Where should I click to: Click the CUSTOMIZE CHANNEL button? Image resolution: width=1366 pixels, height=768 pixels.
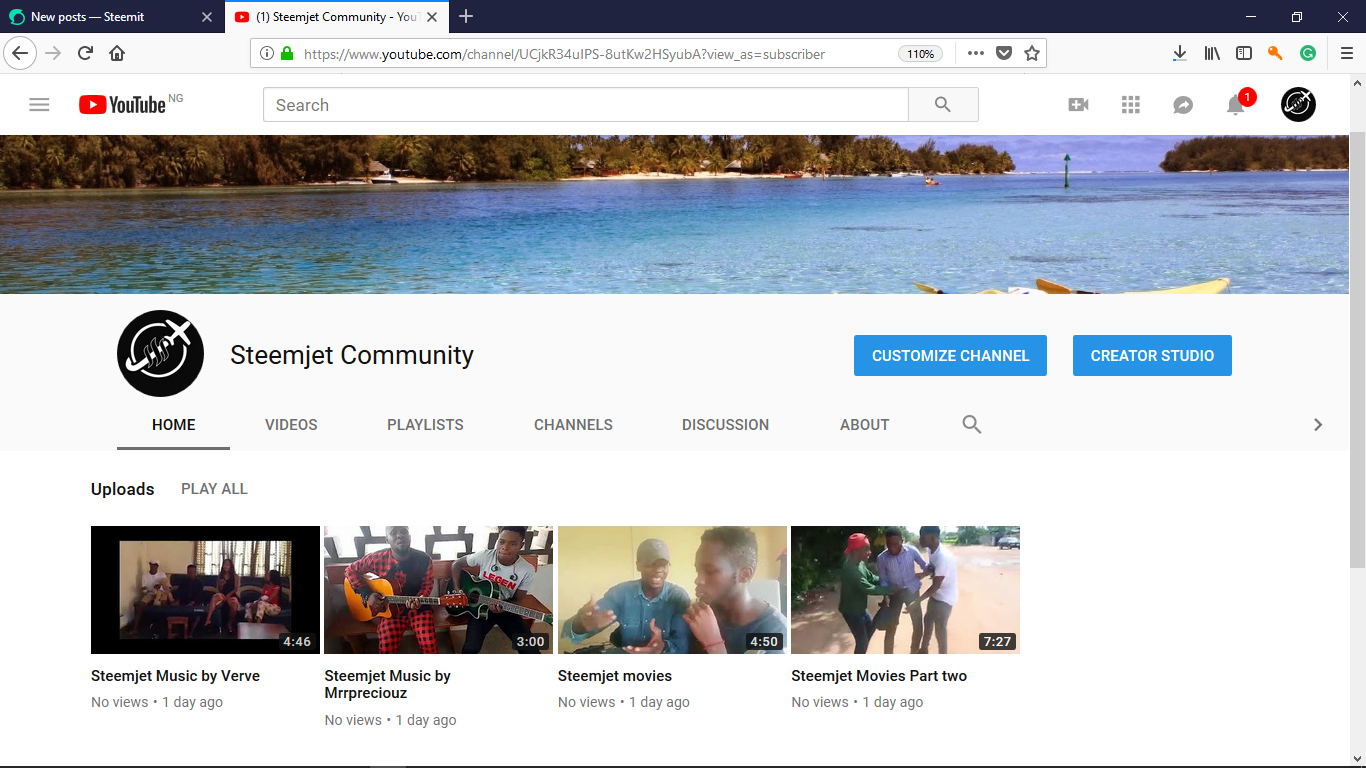(950, 355)
